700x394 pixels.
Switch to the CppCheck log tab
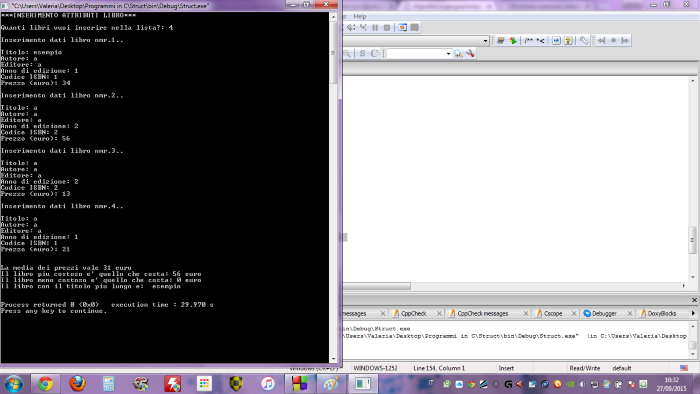click(x=413, y=314)
